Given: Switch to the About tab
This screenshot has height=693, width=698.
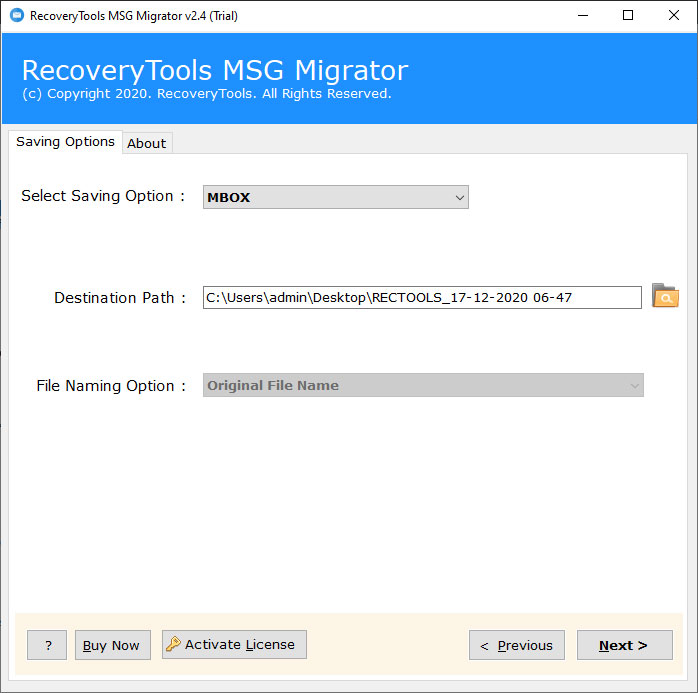Looking at the screenshot, I should tap(146, 143).
